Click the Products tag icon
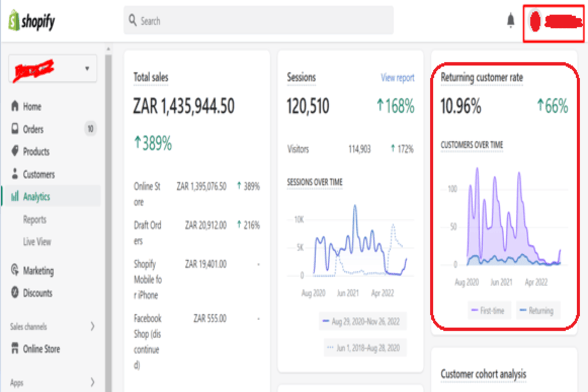 click(15, 151)
